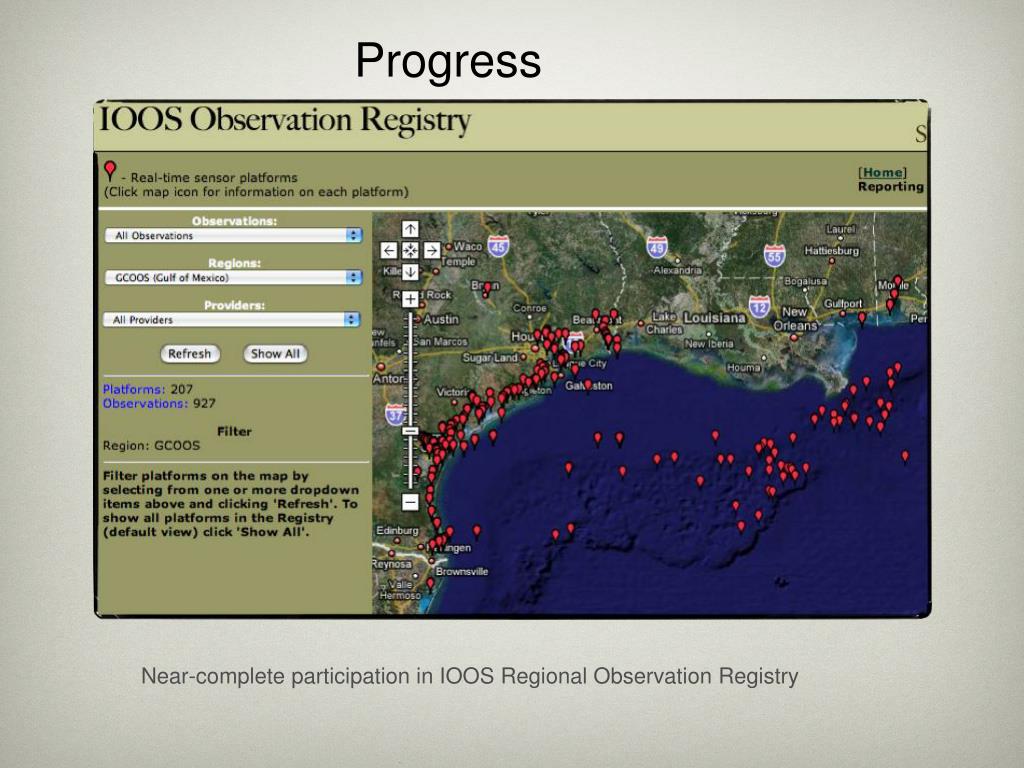Open the Observations dropdown
Viewport: 1024px width, 768px height.
point(234,236)
